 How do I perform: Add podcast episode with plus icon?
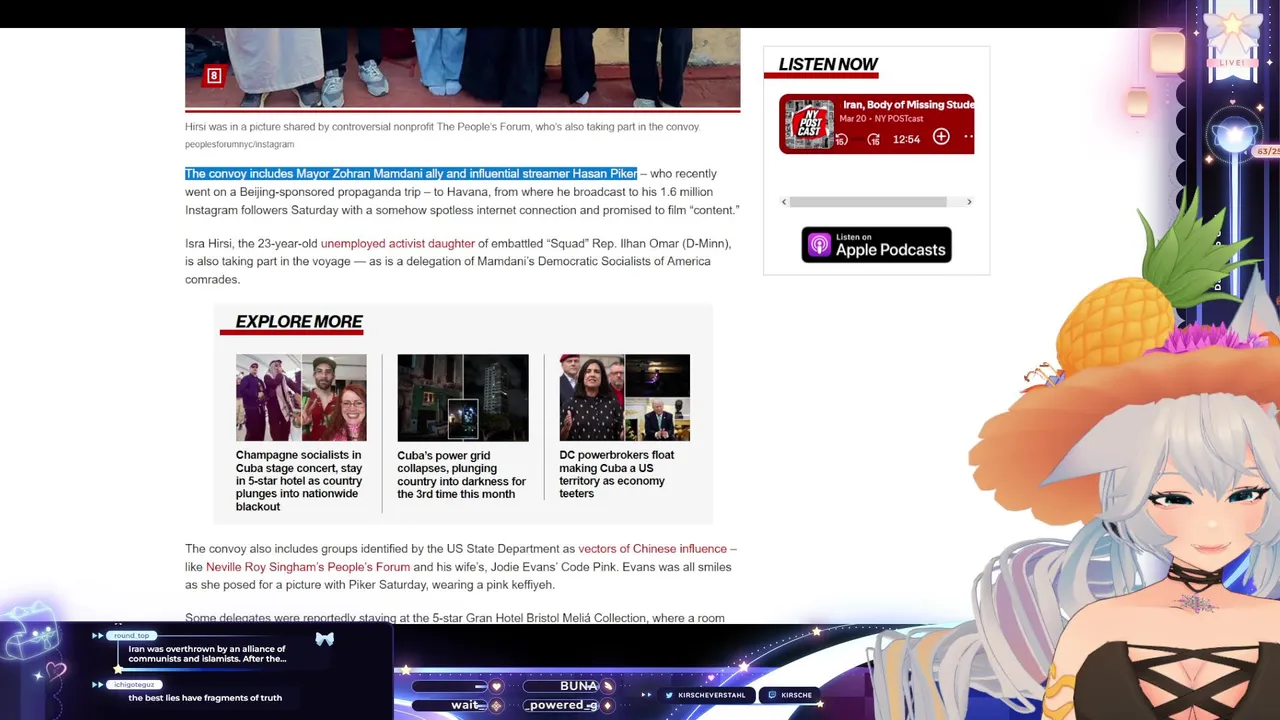click(941, 137)
